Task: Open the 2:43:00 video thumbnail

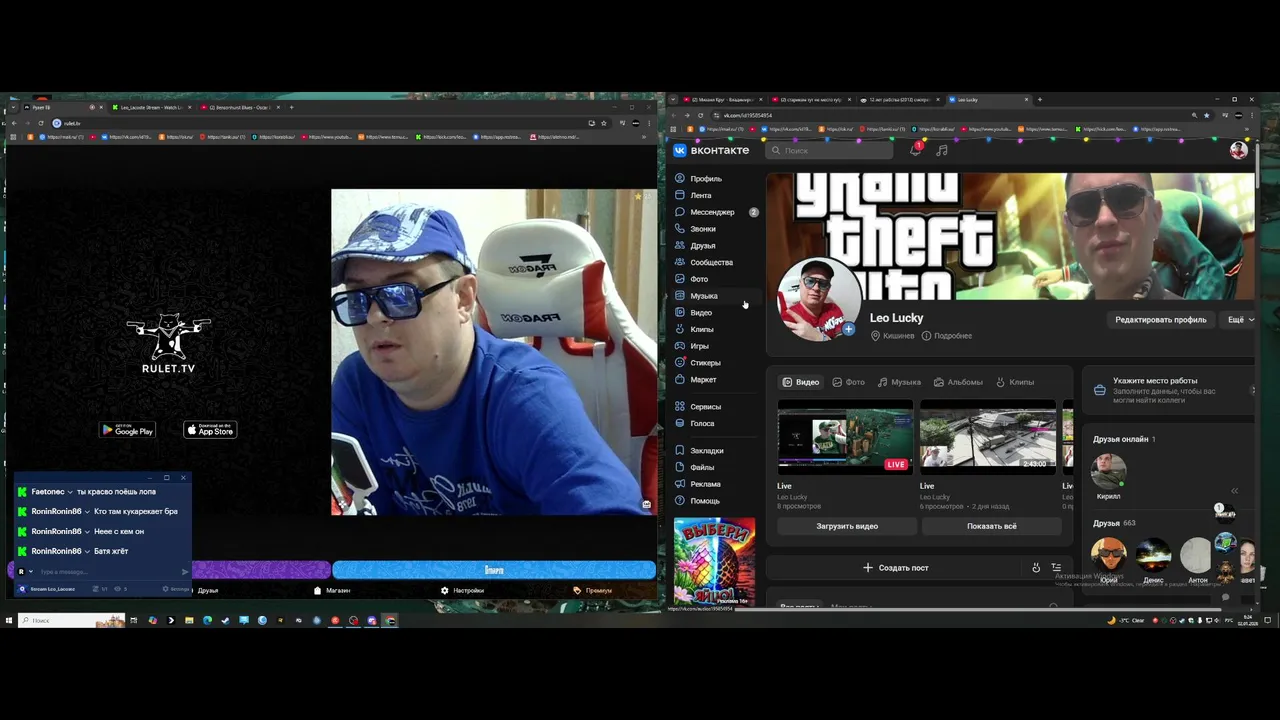Action: coord(988,437)
